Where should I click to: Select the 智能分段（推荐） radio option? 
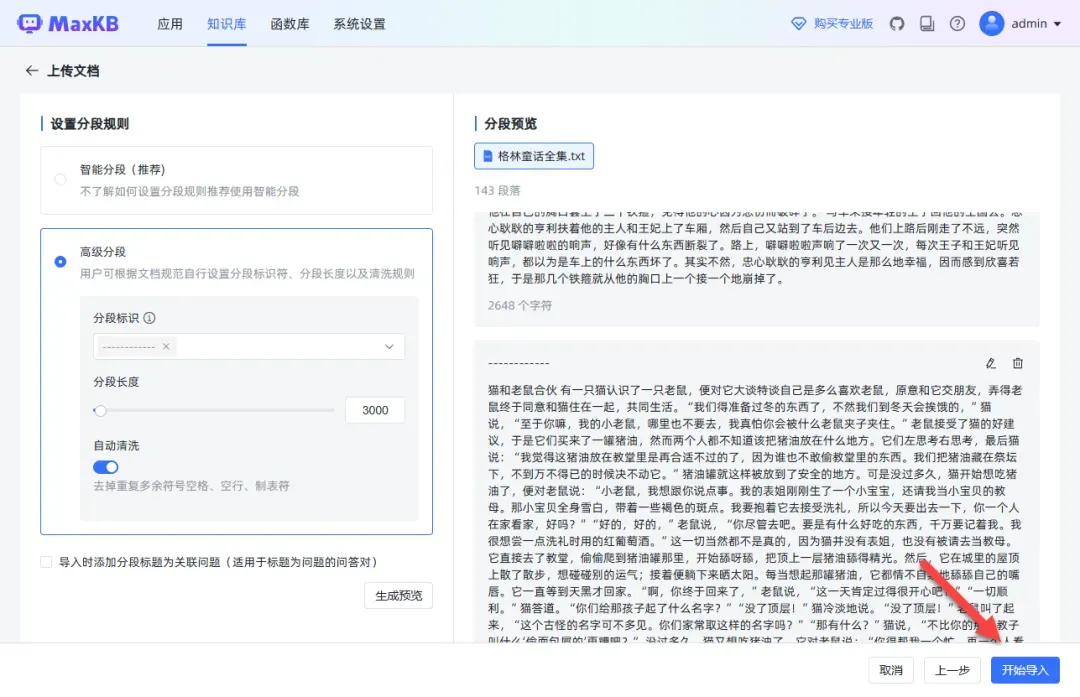(x=61, y=180)
